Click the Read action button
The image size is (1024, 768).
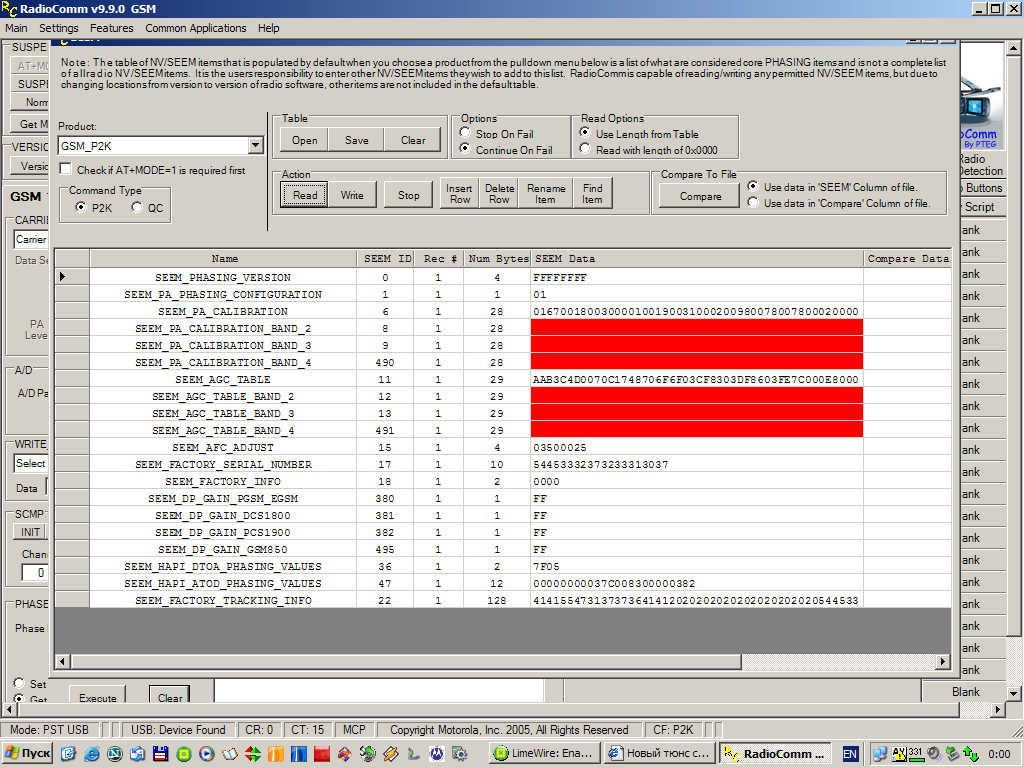point(304,195)
